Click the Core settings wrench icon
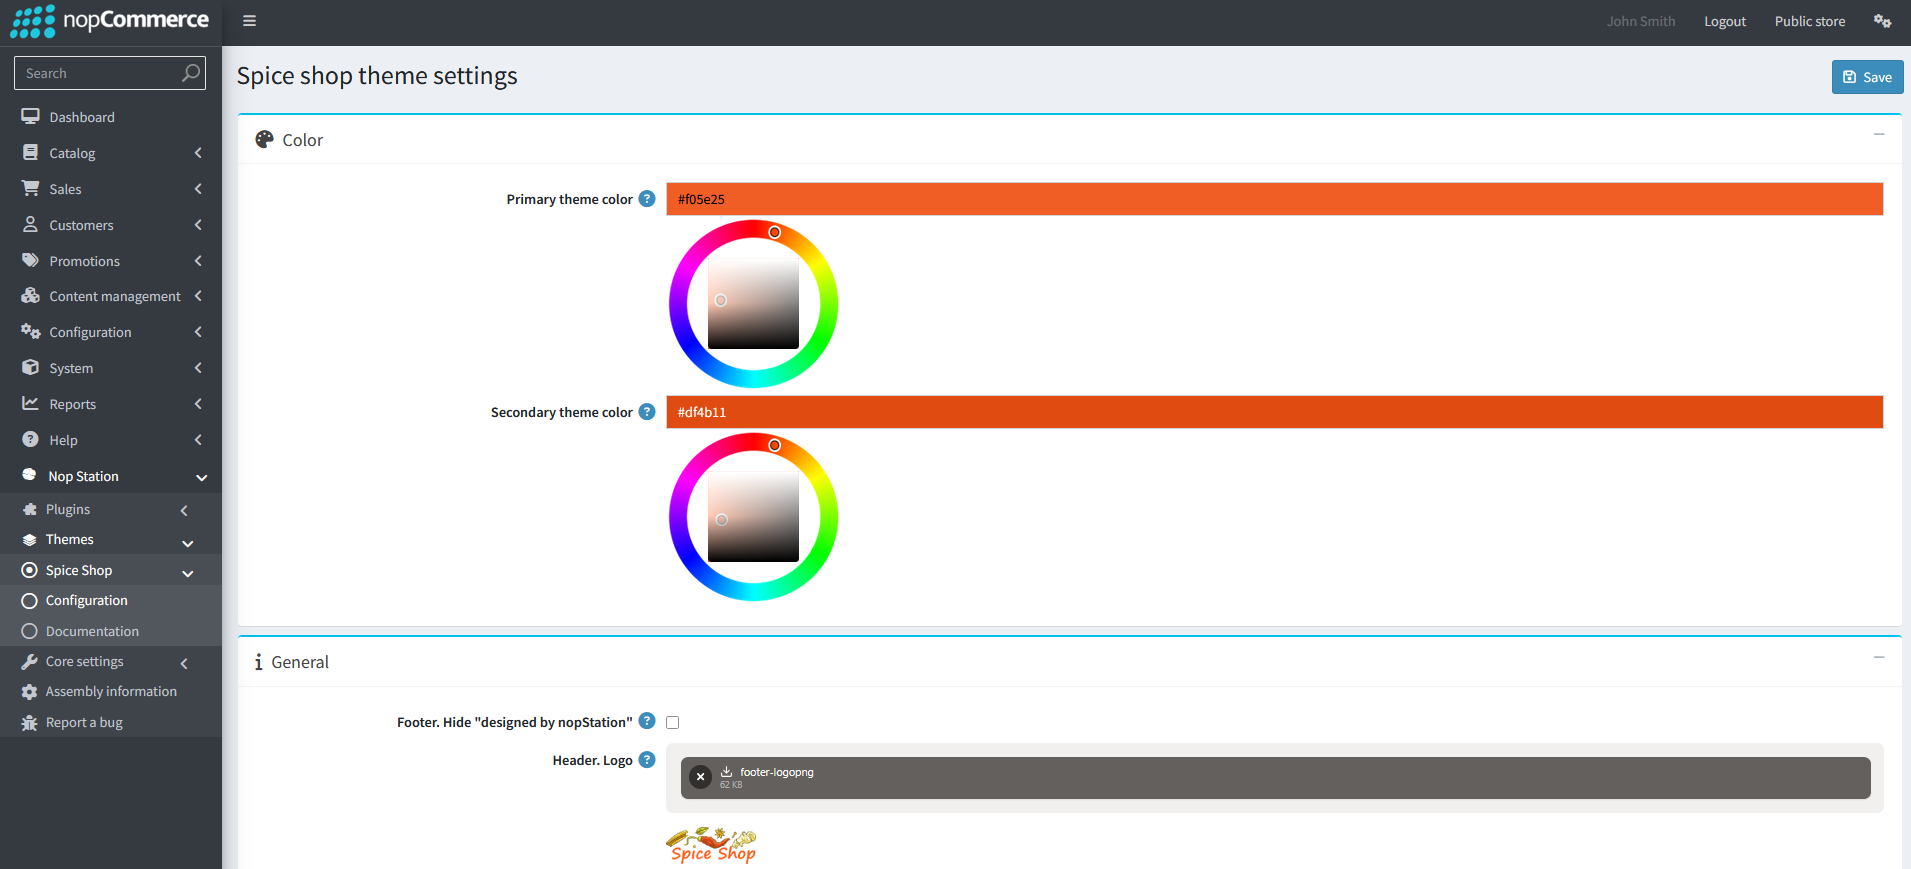Screen dimensions: 1911x869 tap(30, 661)
